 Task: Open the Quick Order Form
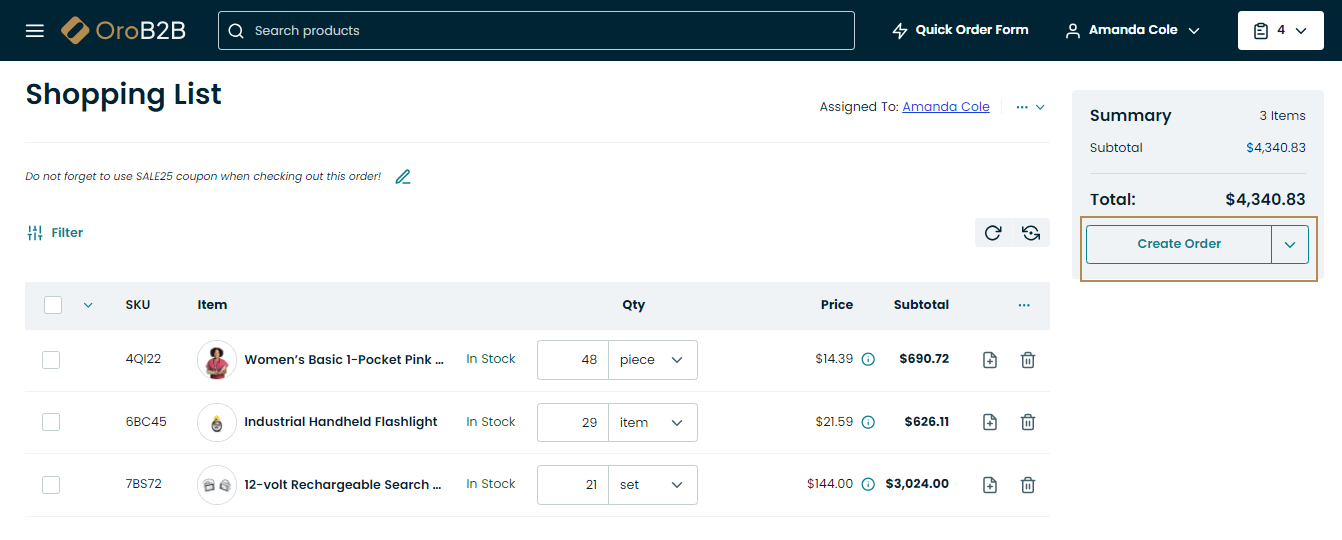point(960,31)
